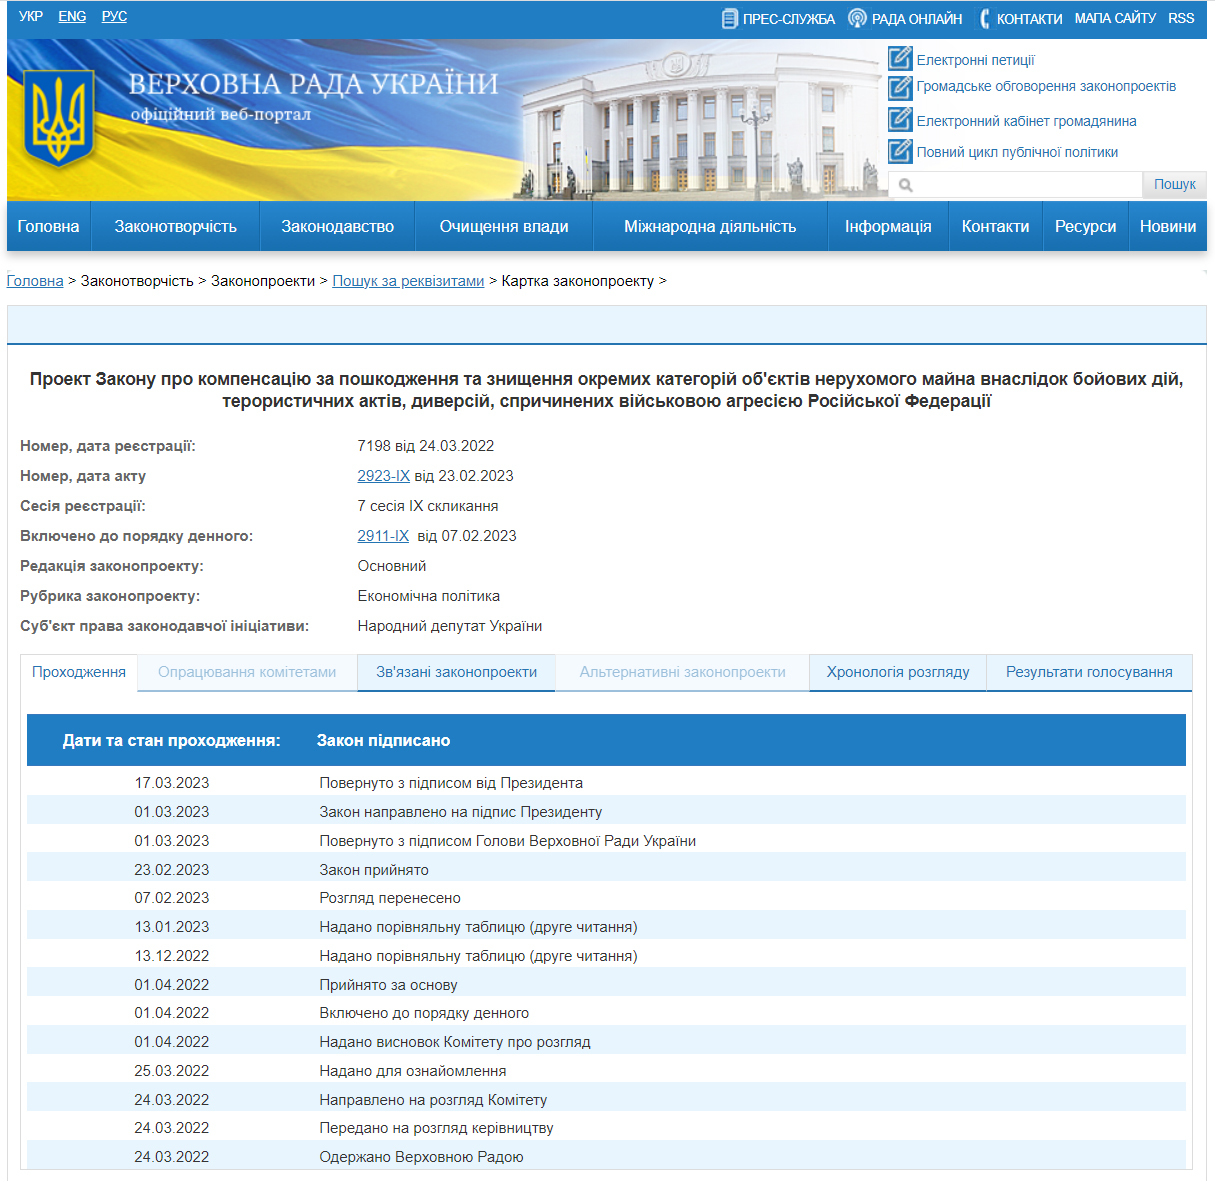Open agenda resolution 2911-IX link

point(383,536)
